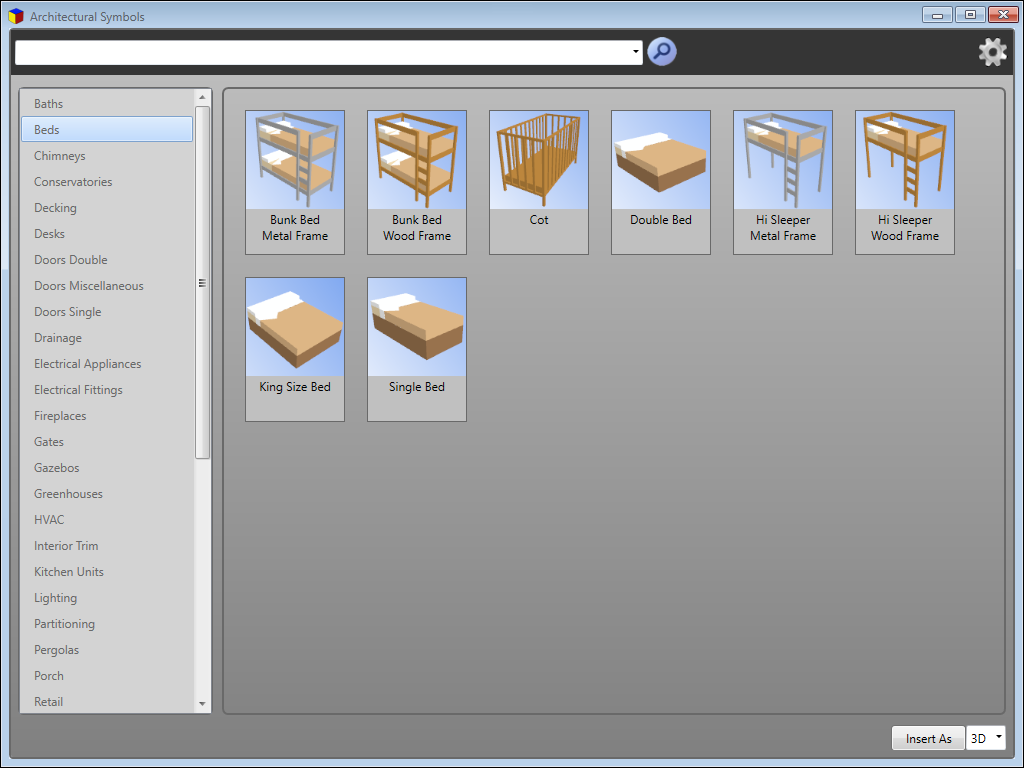
Task: Click the search magnifier icon
Action: pos(661,51)
